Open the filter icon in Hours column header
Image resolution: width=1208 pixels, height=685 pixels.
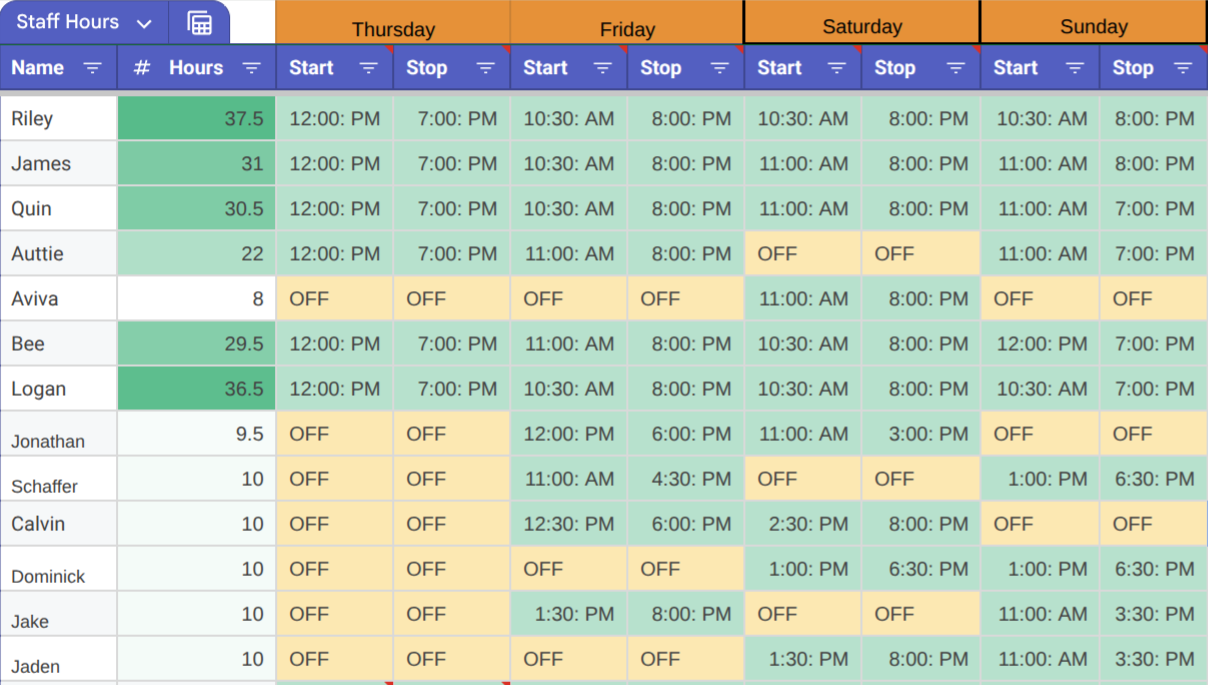pos(252,68)
